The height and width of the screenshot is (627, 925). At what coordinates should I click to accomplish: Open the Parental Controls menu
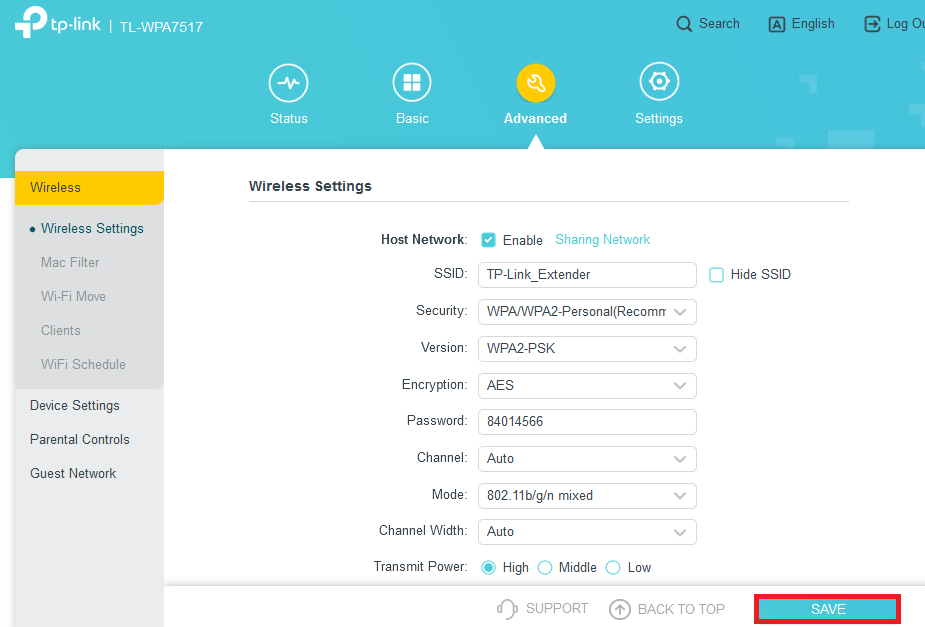tap(79, 439)
